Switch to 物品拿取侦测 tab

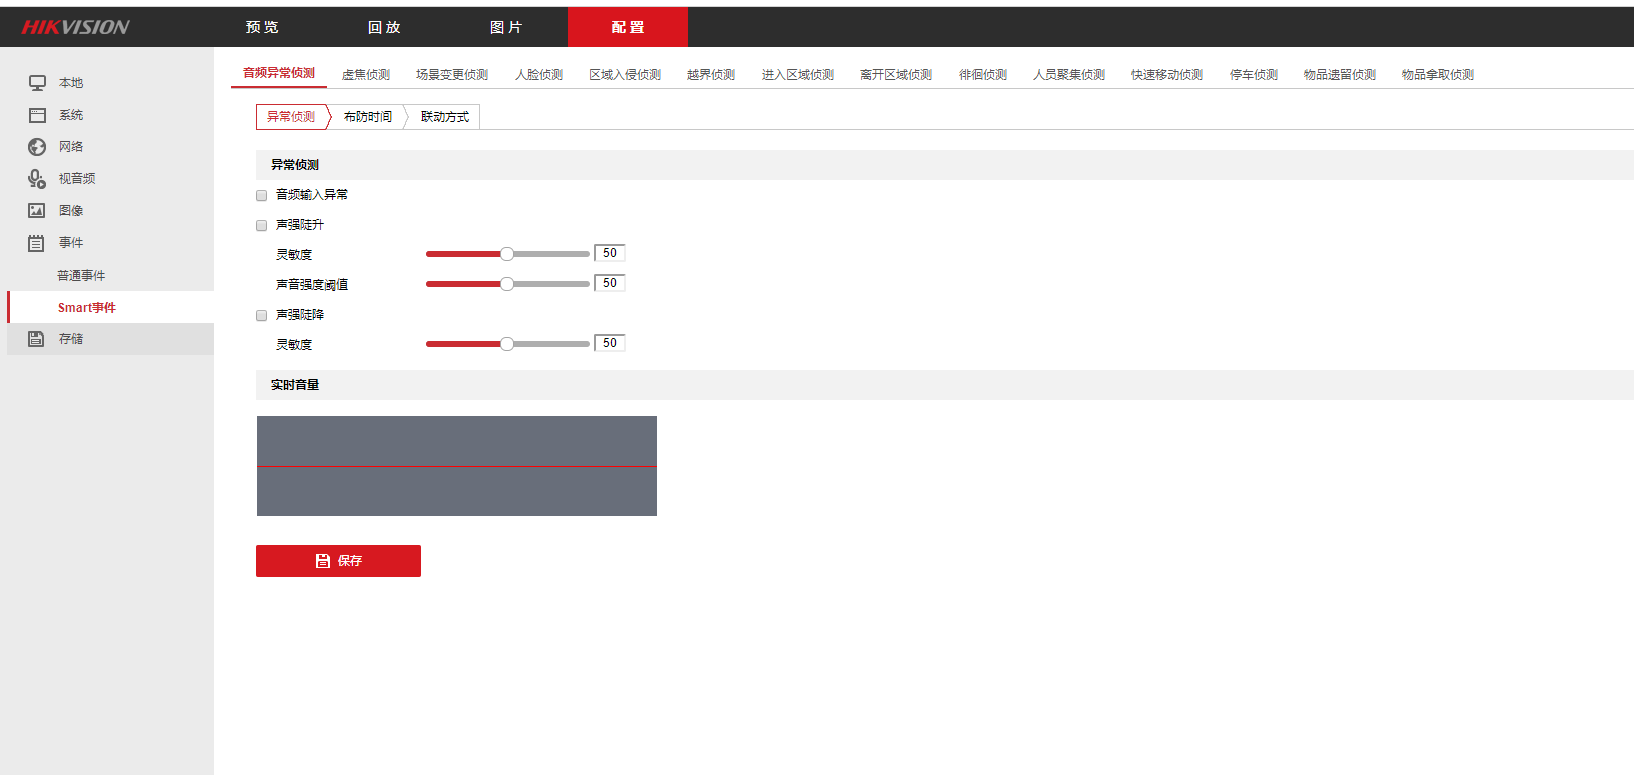(x=1438, y=75)
